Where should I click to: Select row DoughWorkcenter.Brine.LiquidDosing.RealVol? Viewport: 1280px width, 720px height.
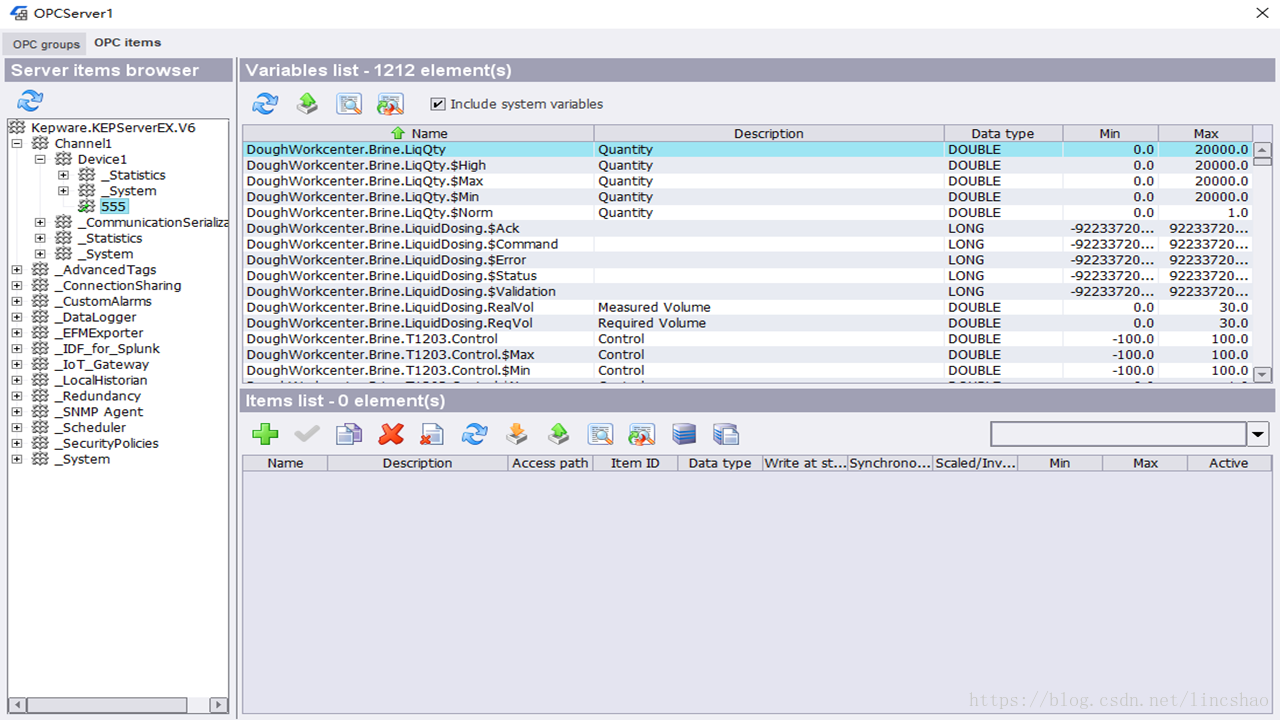[747, 307]
